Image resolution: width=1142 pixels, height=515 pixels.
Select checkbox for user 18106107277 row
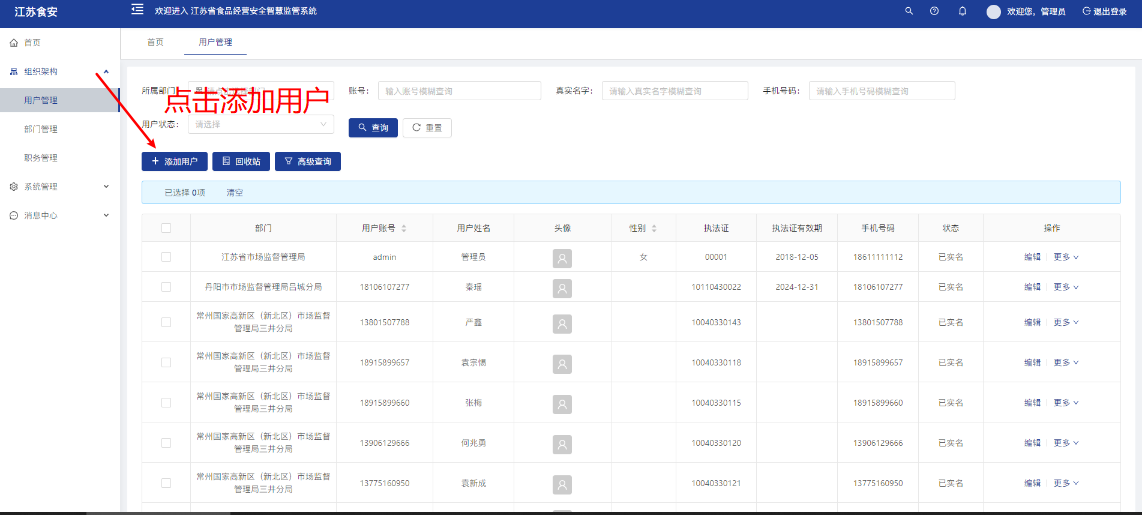[x=166, y=287]
